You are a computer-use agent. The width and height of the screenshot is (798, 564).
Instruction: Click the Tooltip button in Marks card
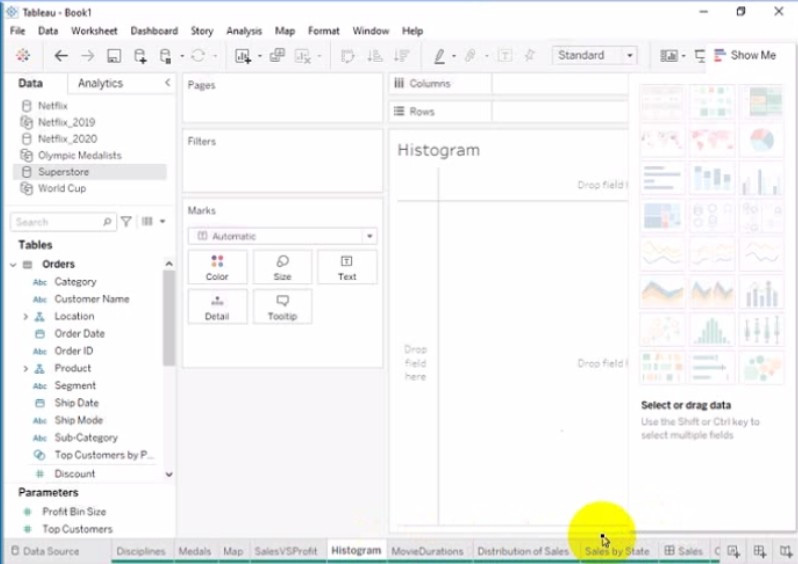[x=282, y=306]
